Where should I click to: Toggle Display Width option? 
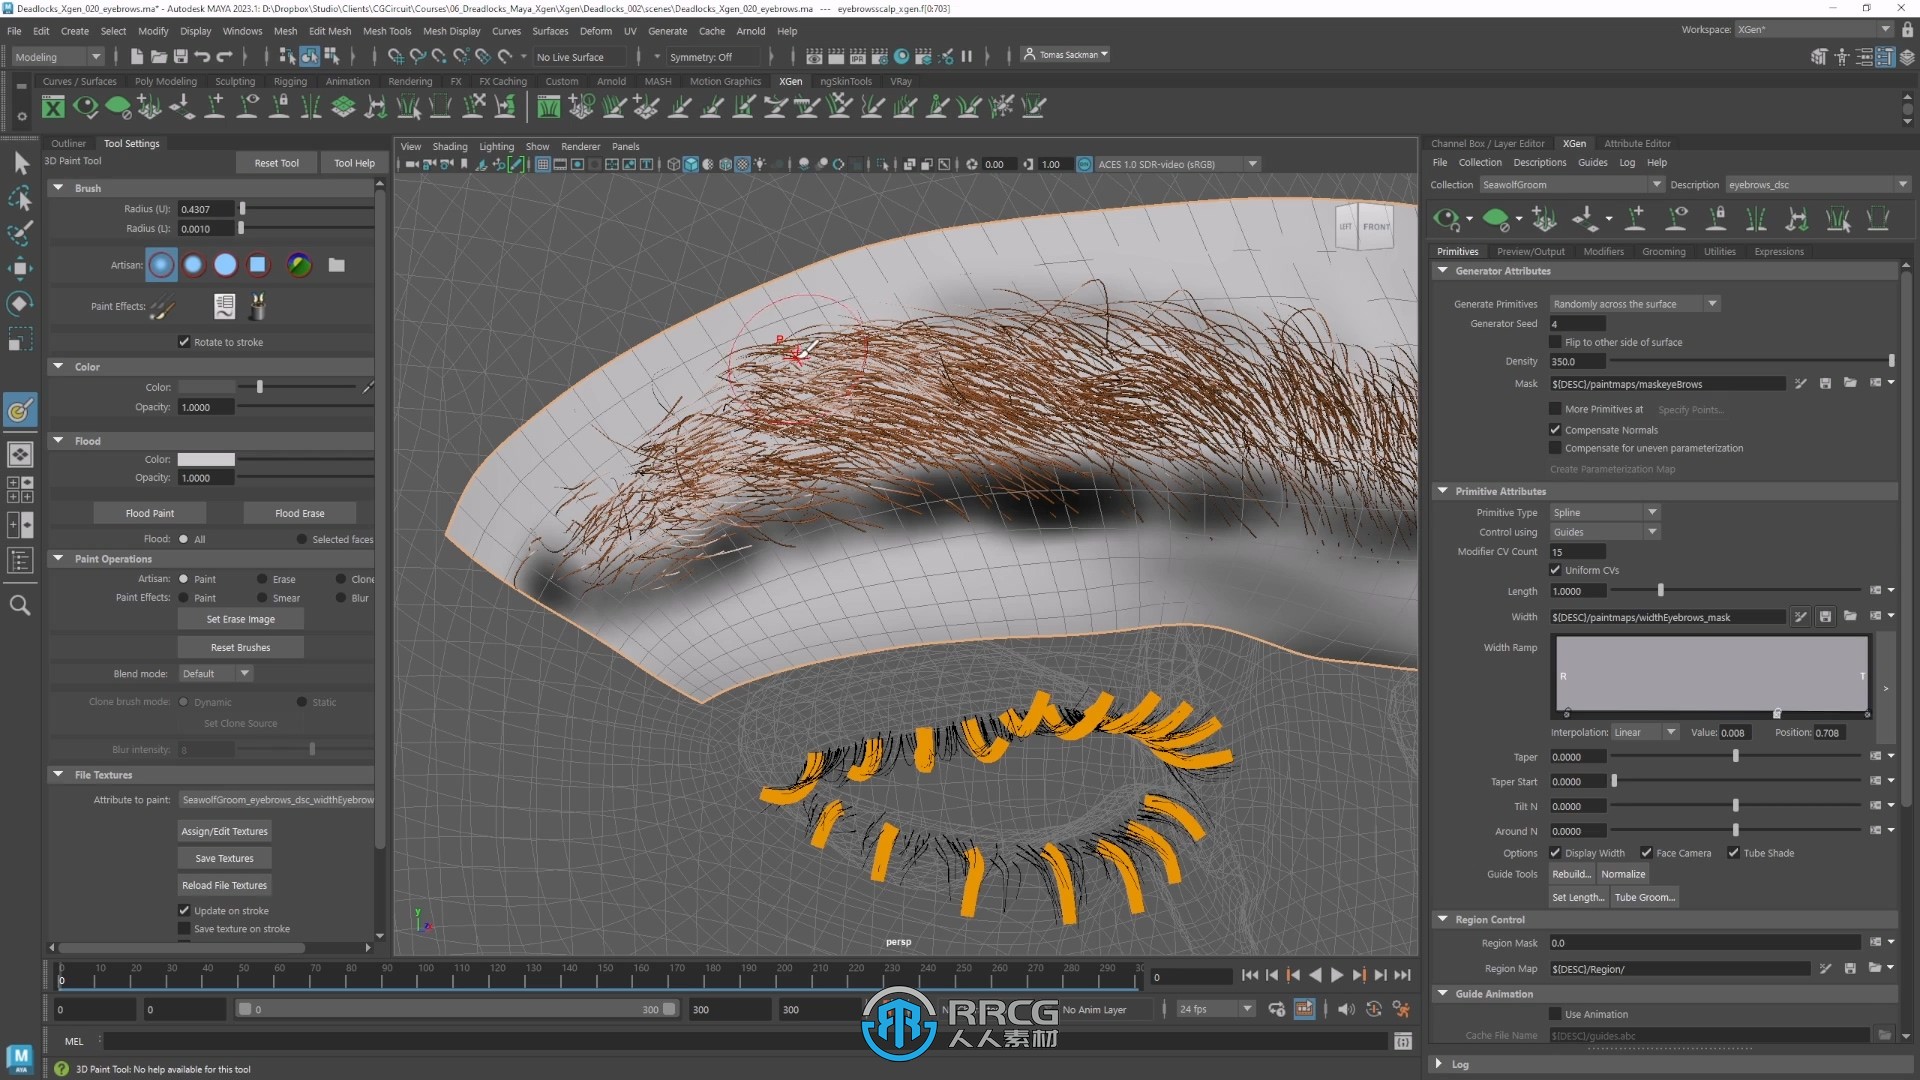pyautogui.click(x=1555, y=853)
